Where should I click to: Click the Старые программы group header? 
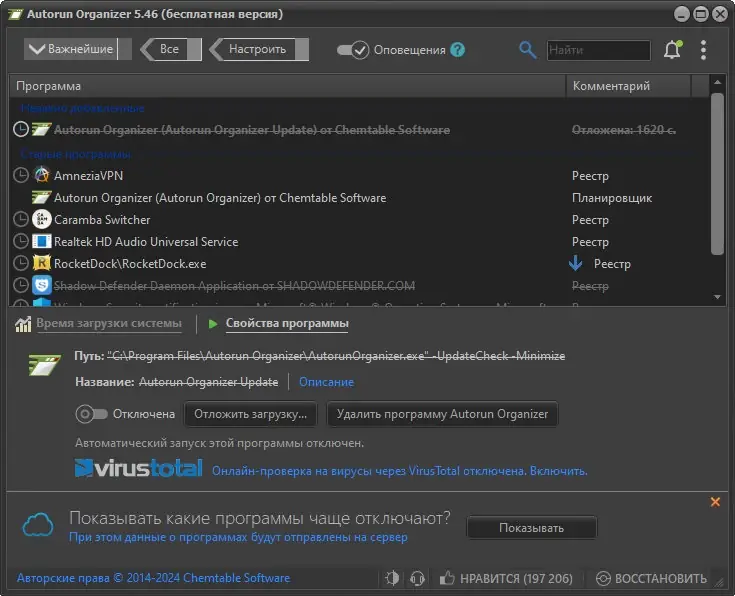[x=75, y=154]
